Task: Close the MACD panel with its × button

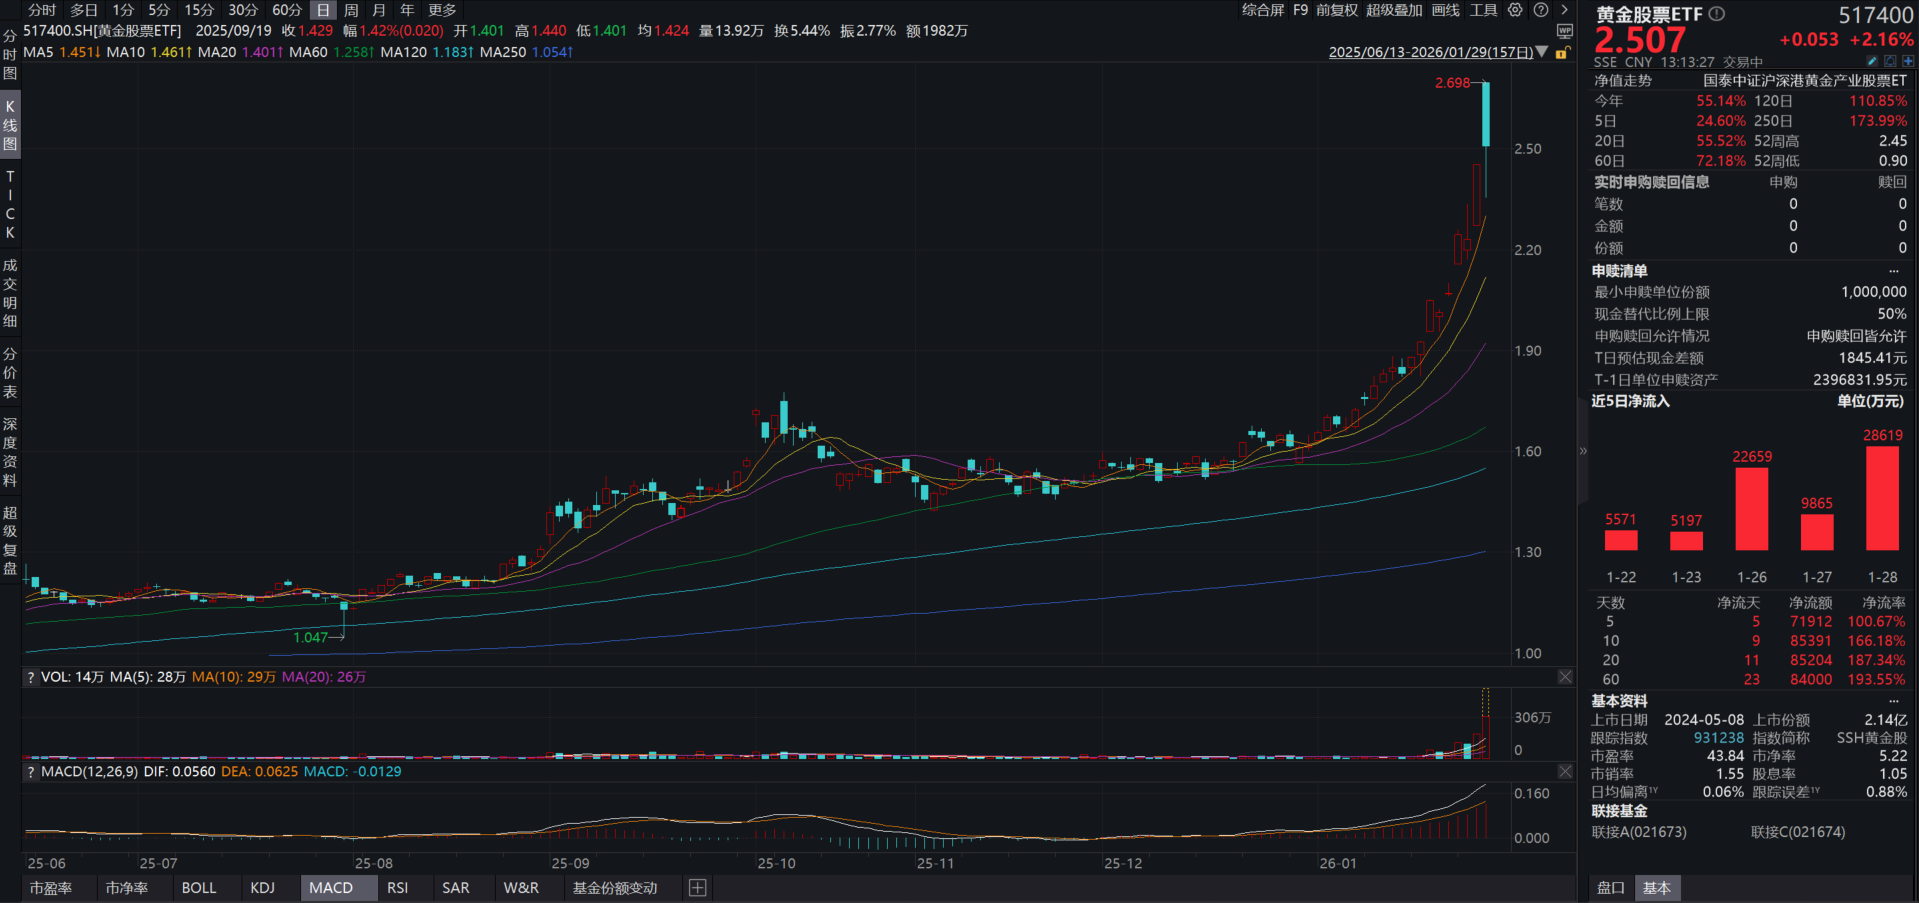Action: (x=1565, y=771)
